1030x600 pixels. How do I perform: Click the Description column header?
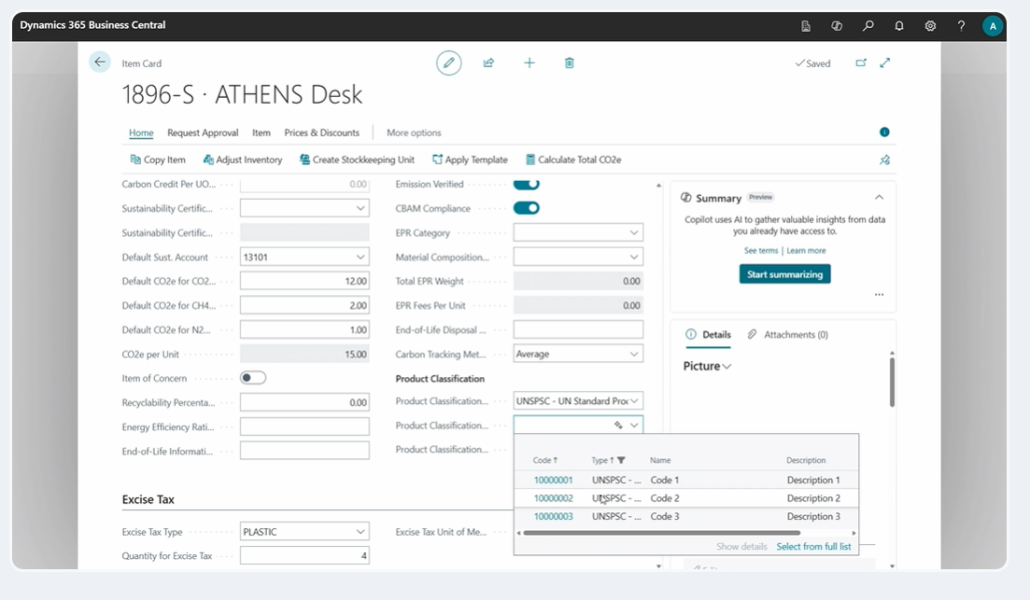806,460
